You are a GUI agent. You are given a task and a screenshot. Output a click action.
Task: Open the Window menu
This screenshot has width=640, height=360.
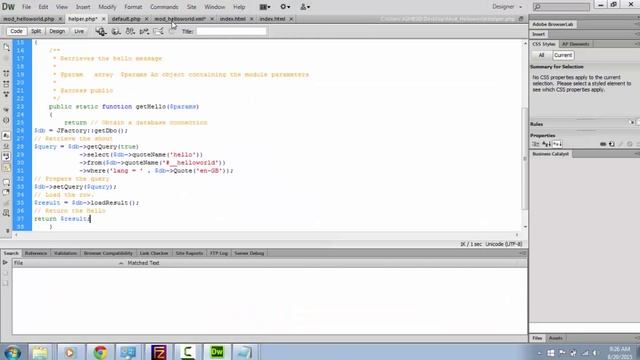(x=215, y=7)
